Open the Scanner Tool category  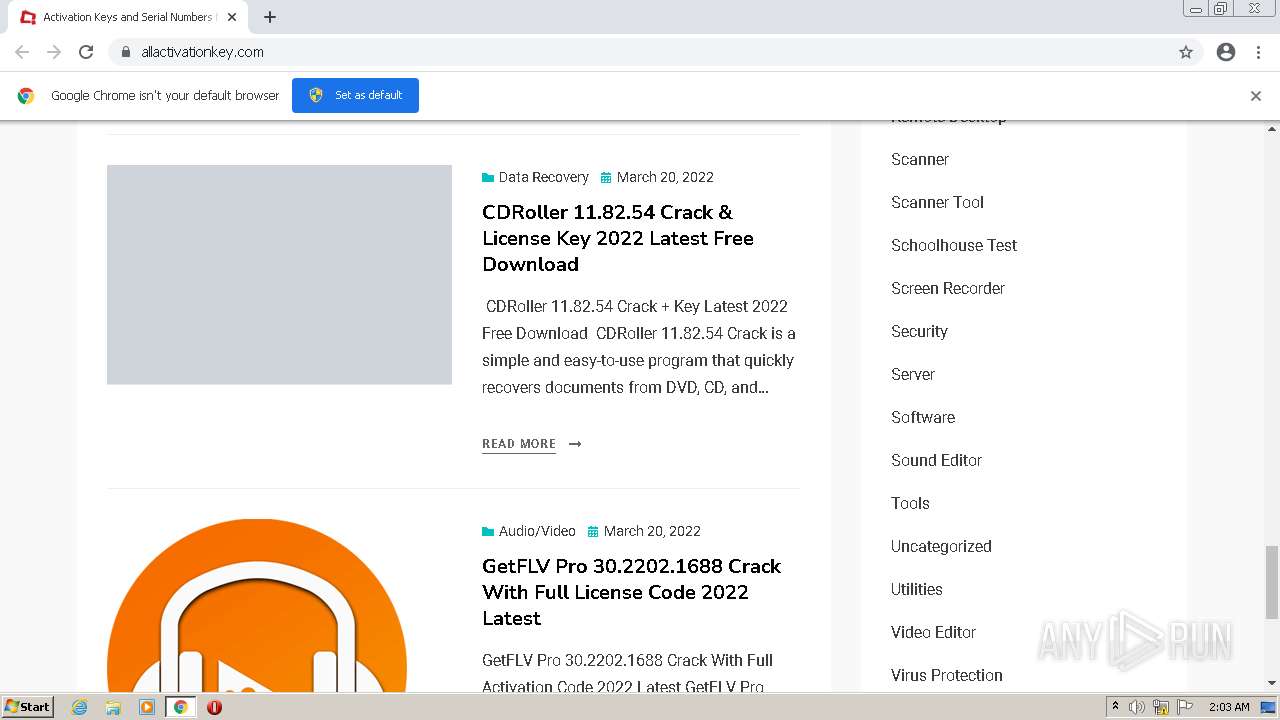click(x=937, y=202)
